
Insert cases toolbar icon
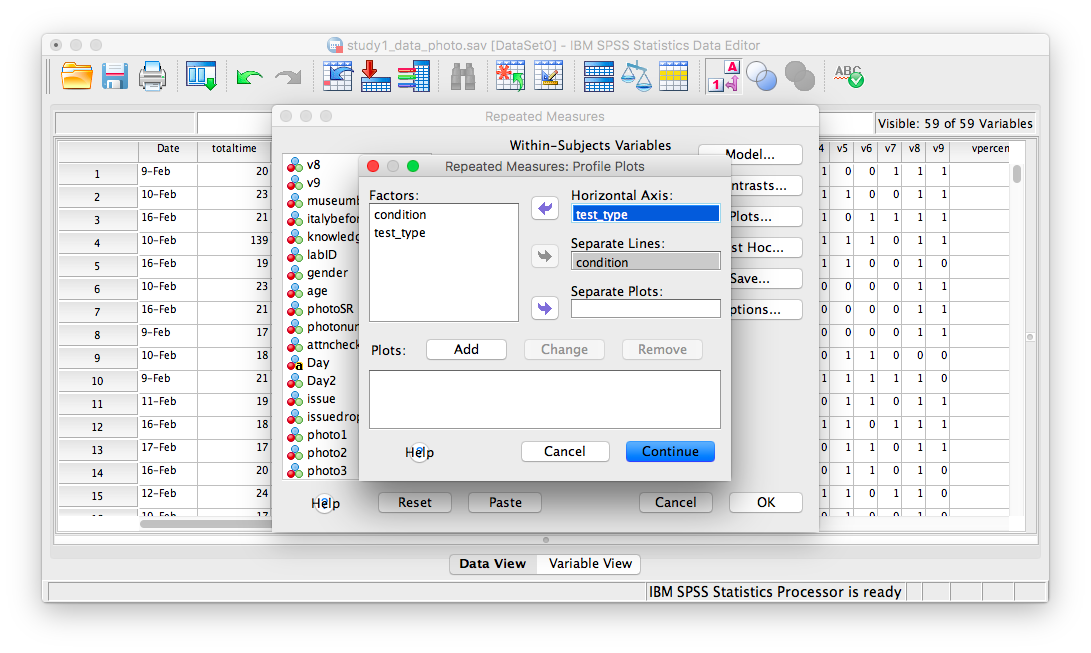510,76
